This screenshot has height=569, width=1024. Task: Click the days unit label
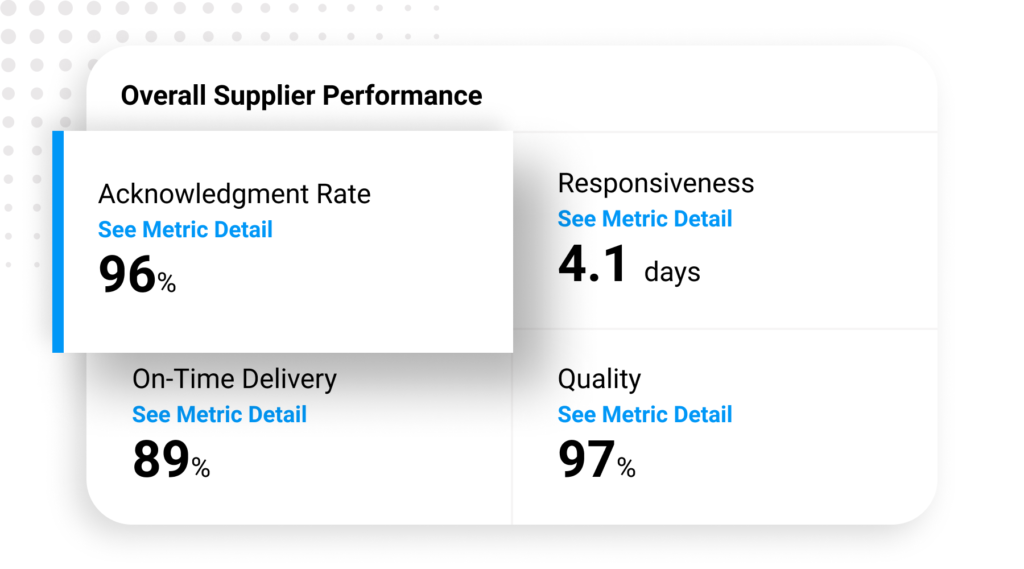(672, 272)
